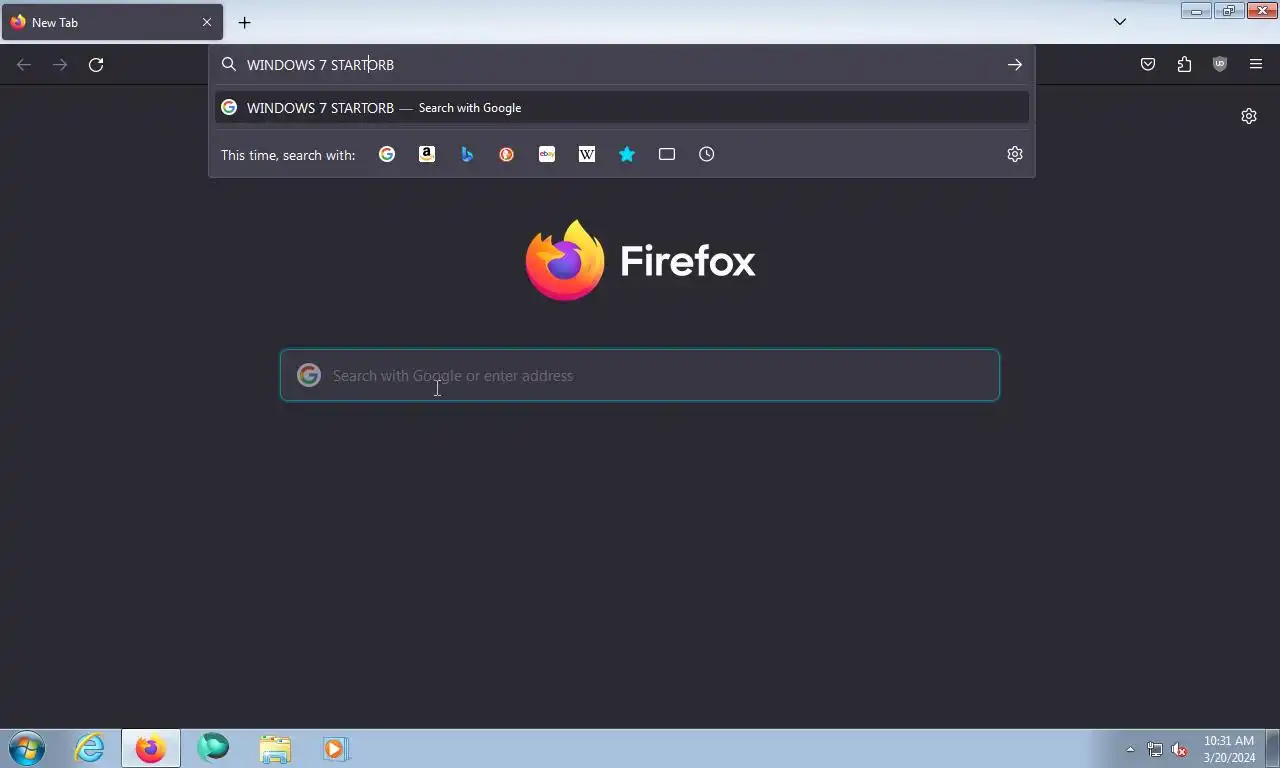
Task: Search in open tabs icon
Action: tap(667, 154)
